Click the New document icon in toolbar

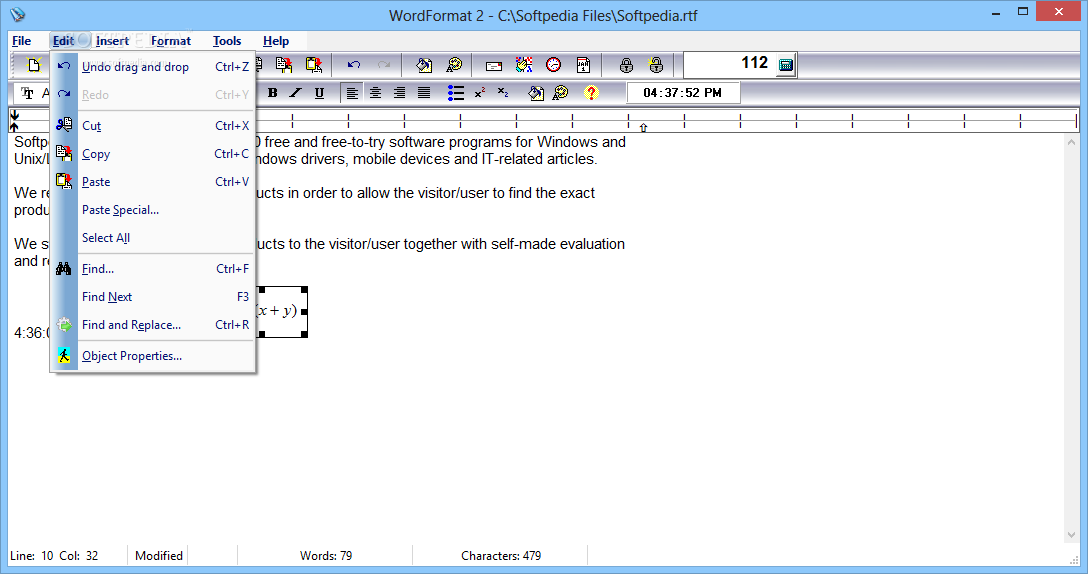pos(34,65)
